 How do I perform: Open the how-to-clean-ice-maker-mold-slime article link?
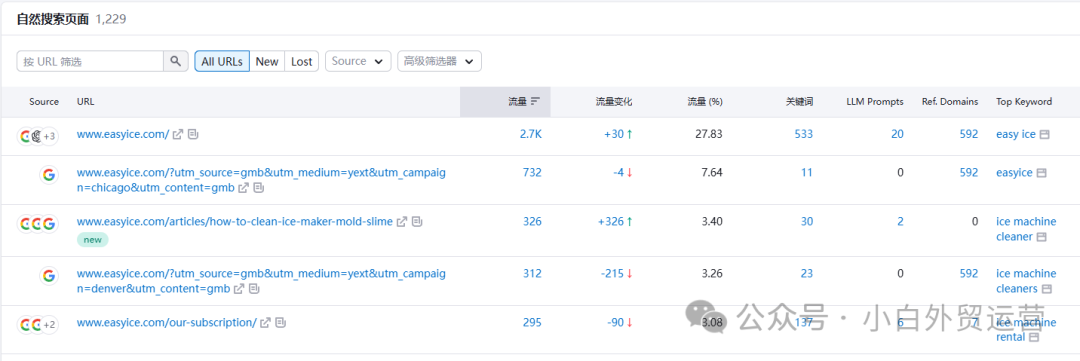tap(234, 222)
